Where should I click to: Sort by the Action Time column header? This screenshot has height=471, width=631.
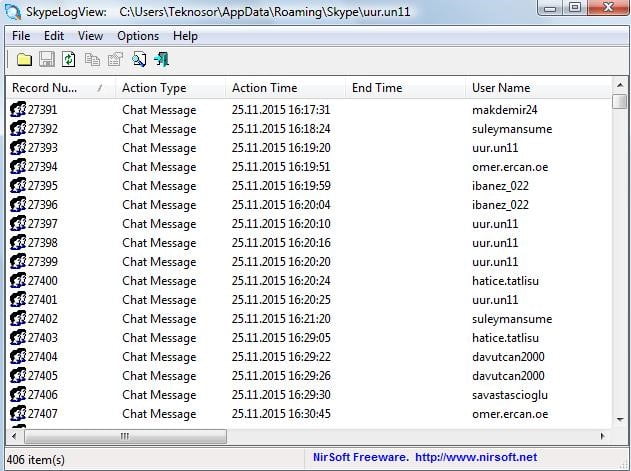[264, 88]
